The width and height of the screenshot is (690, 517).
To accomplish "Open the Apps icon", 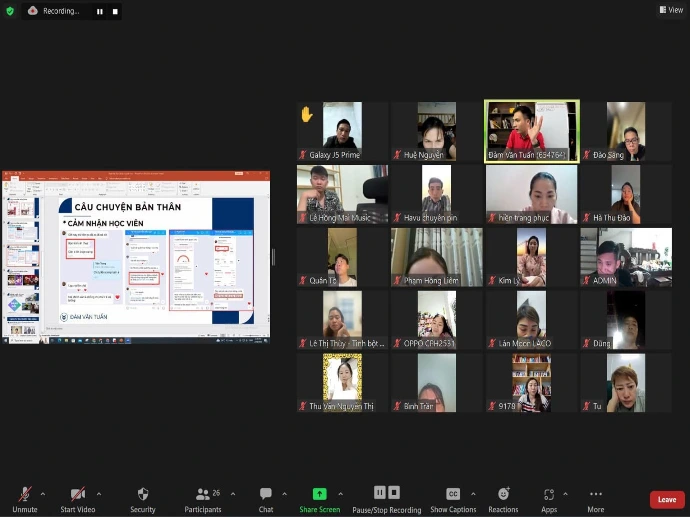I will (549, 494).
